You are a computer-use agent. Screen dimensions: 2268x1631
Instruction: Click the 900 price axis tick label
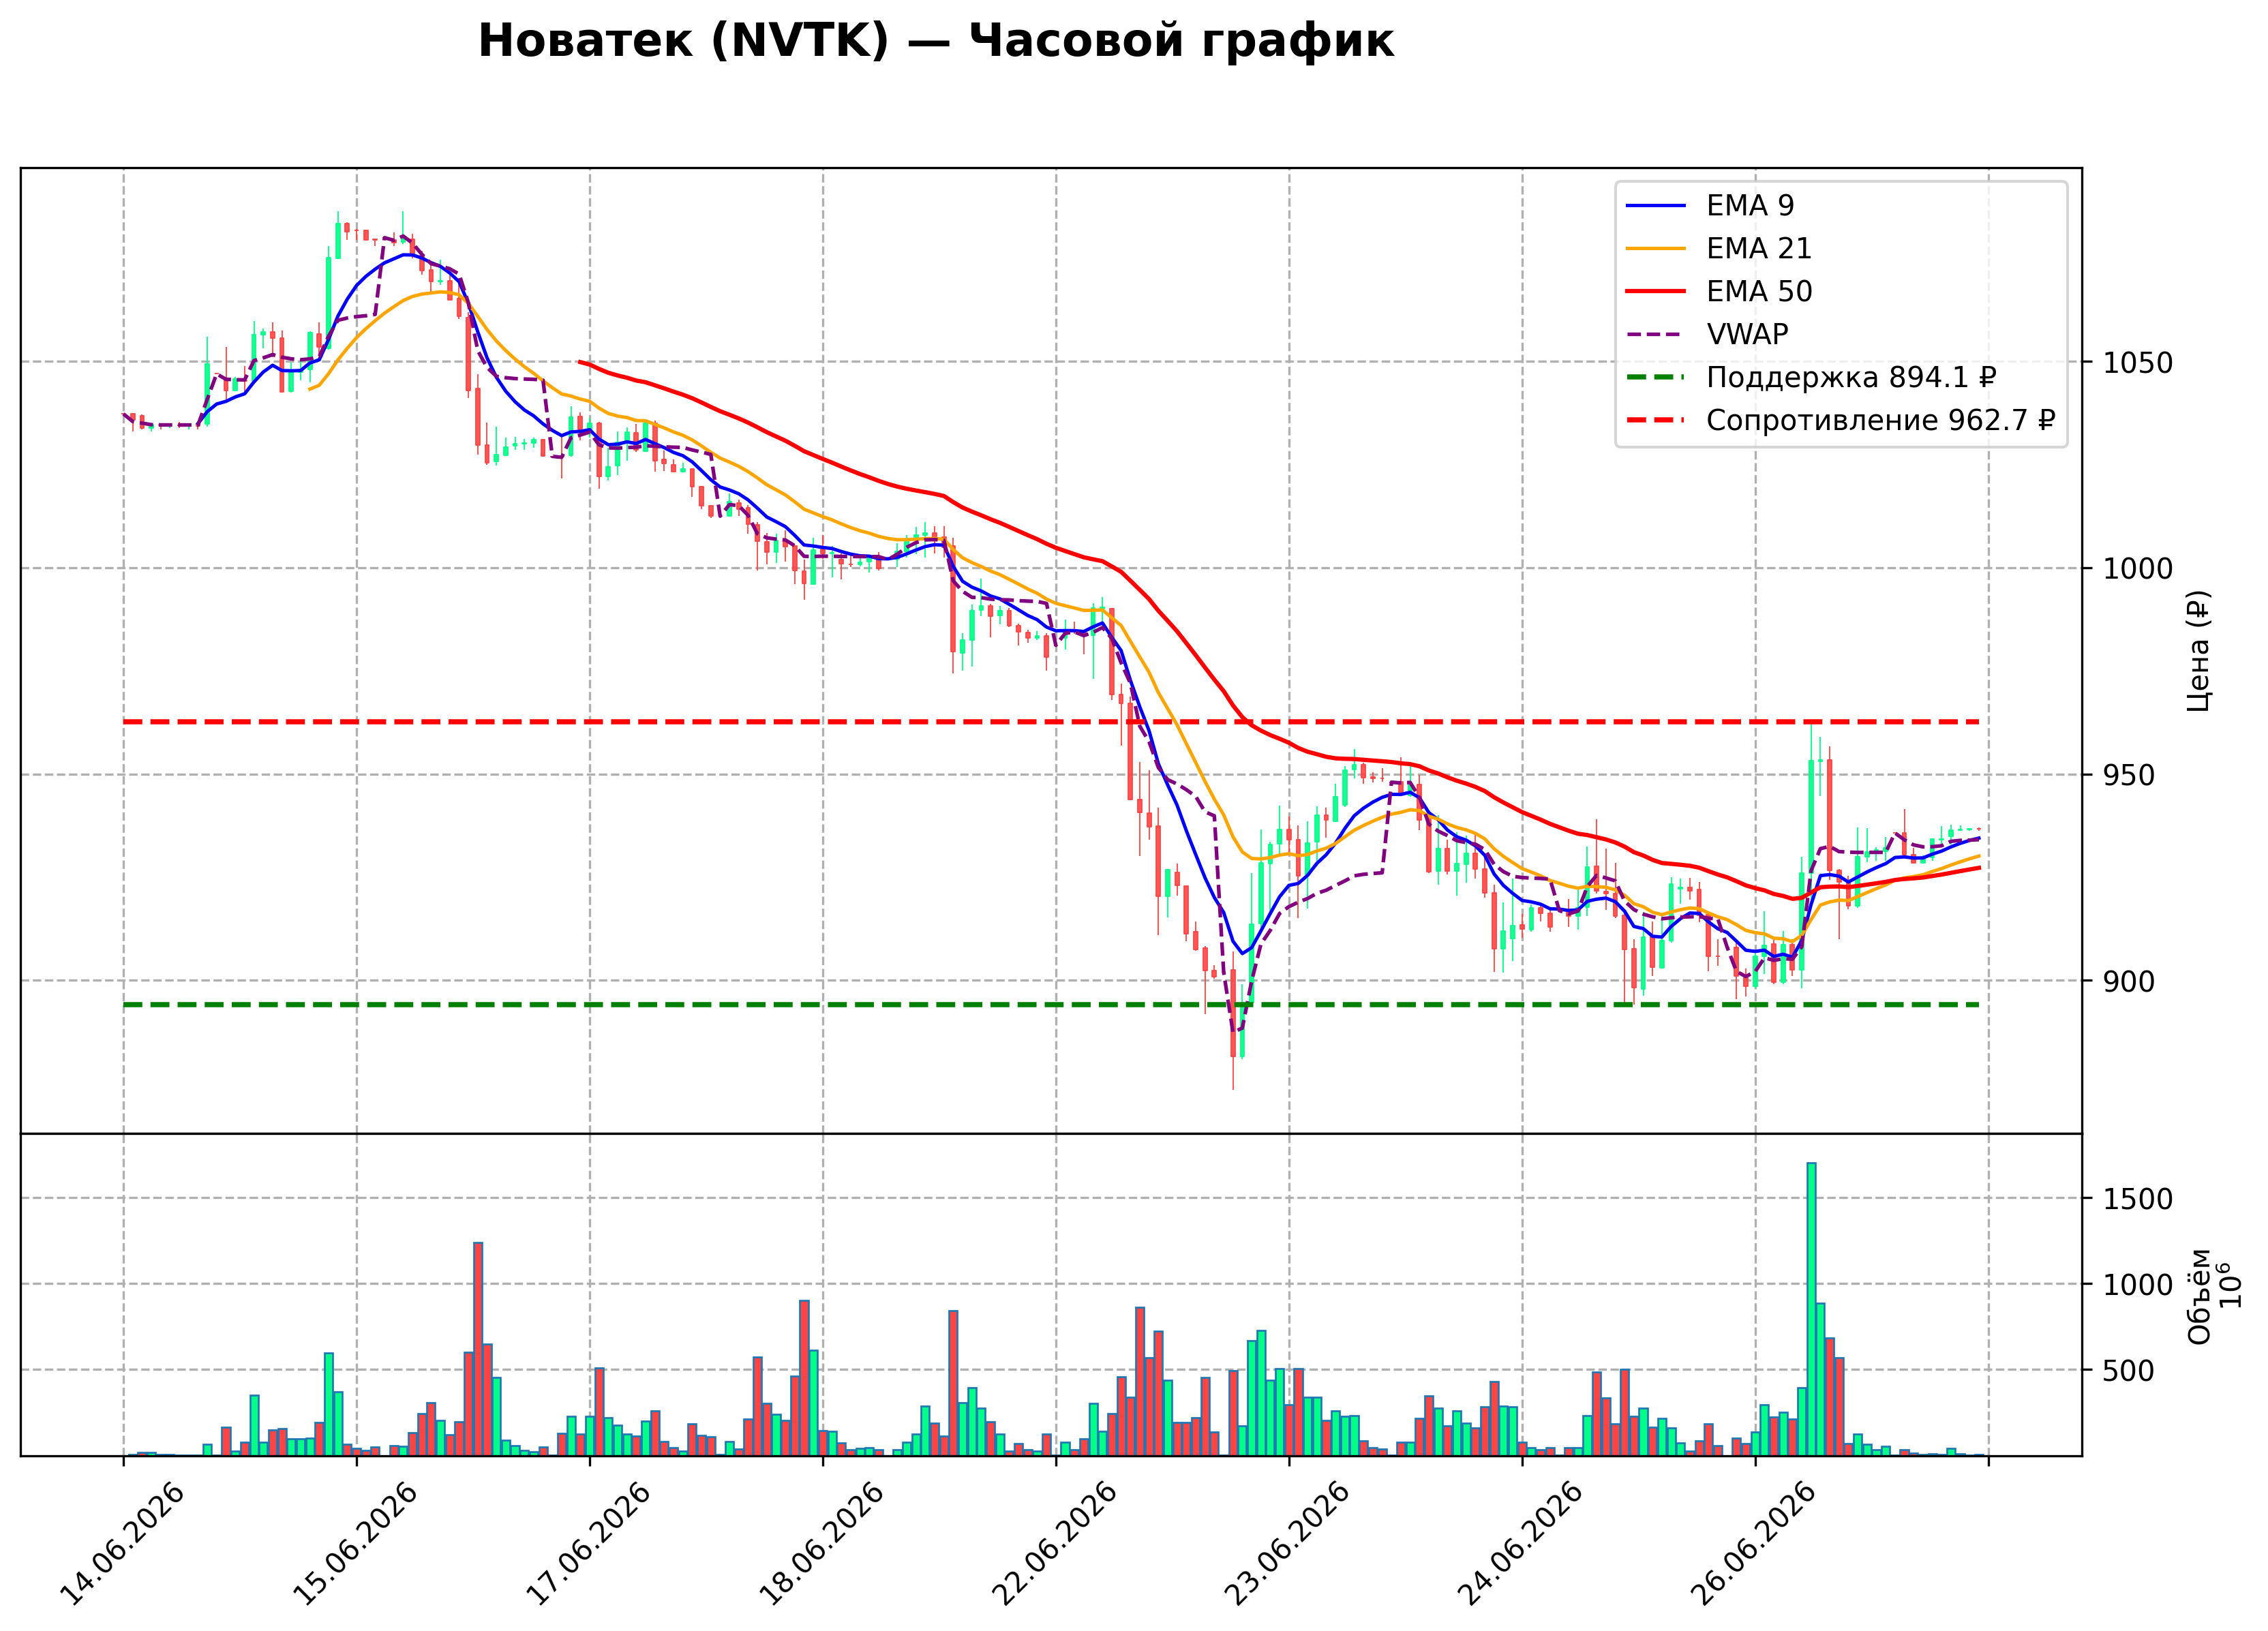click(2129, 981)
